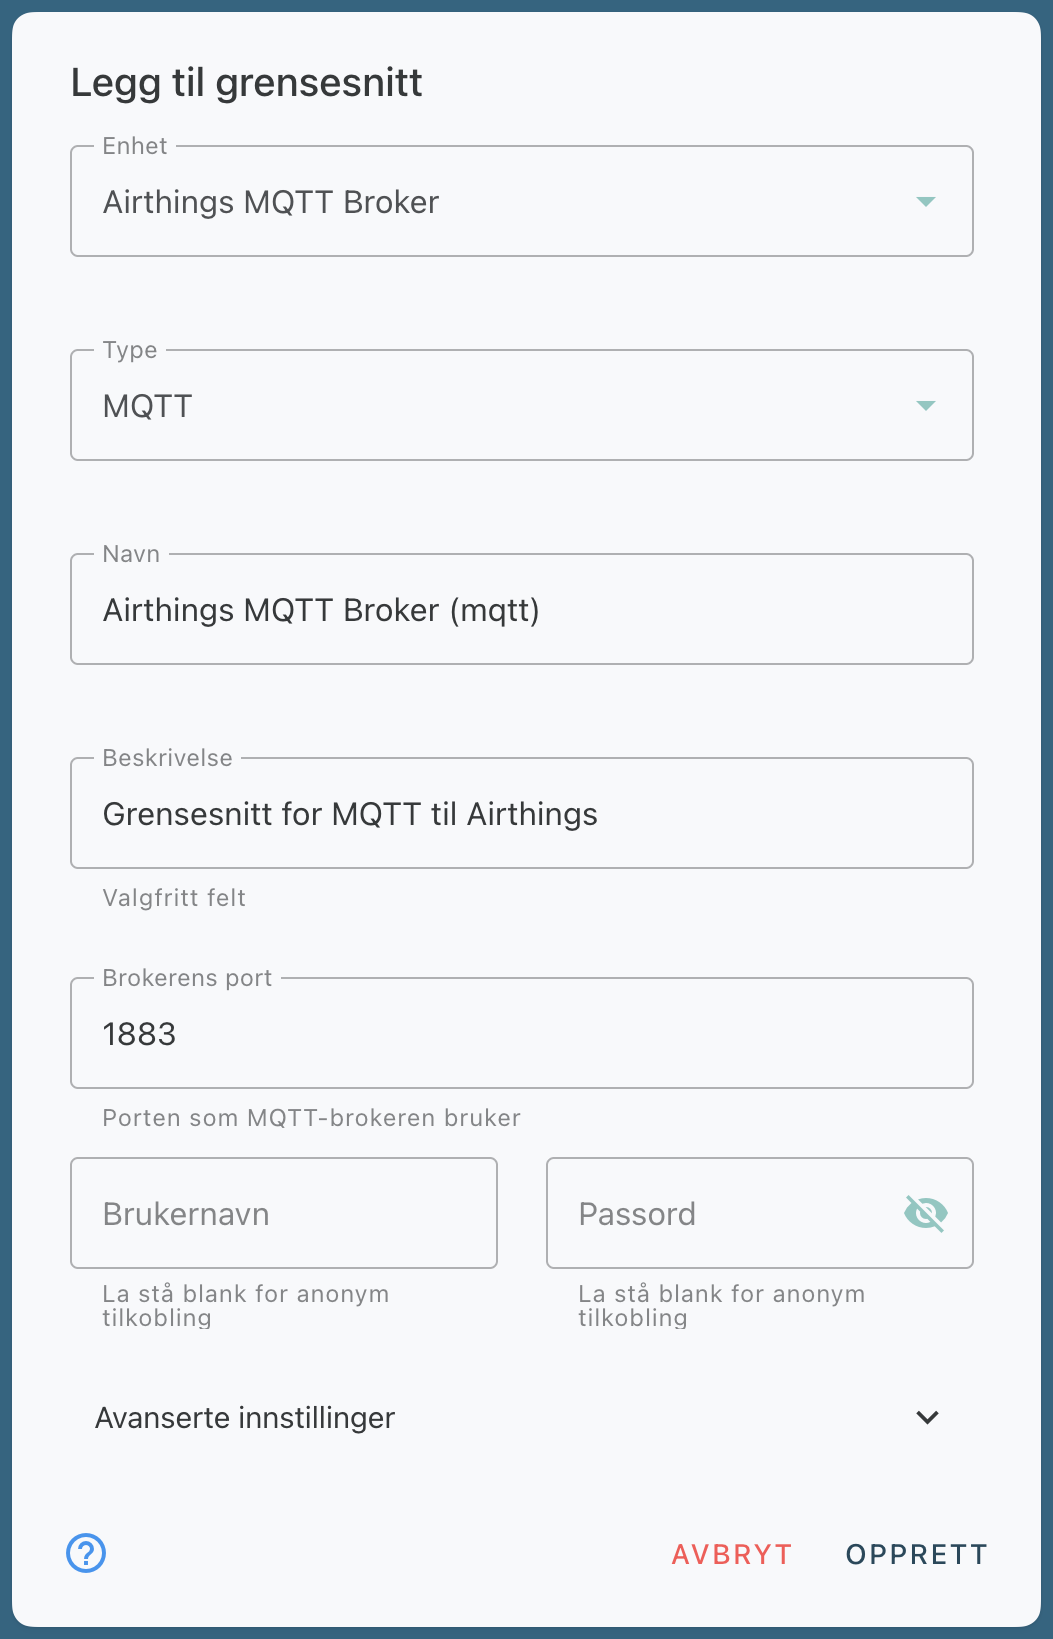The height and width of the screenshot is (1639, 1053).
Task: Click the Avanserte innstillinger label
Action: pyautogui.click(x=245, y=1417)
